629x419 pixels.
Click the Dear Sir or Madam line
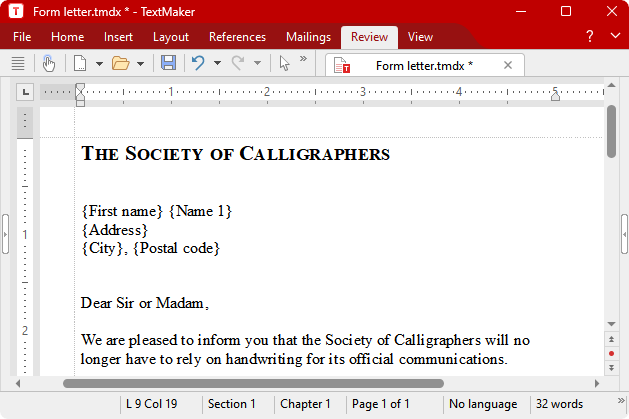(144, 303)
